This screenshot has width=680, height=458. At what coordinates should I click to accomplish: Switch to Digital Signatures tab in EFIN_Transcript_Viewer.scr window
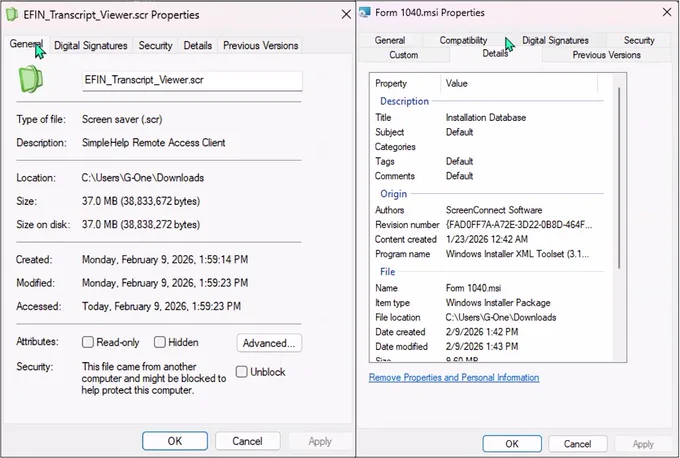pyautogui.click(x=91, y=46)
